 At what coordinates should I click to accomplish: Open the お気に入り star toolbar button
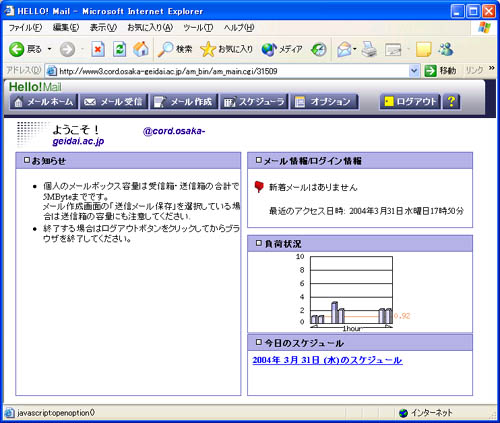pyautogui.click(x=227, y=49)
